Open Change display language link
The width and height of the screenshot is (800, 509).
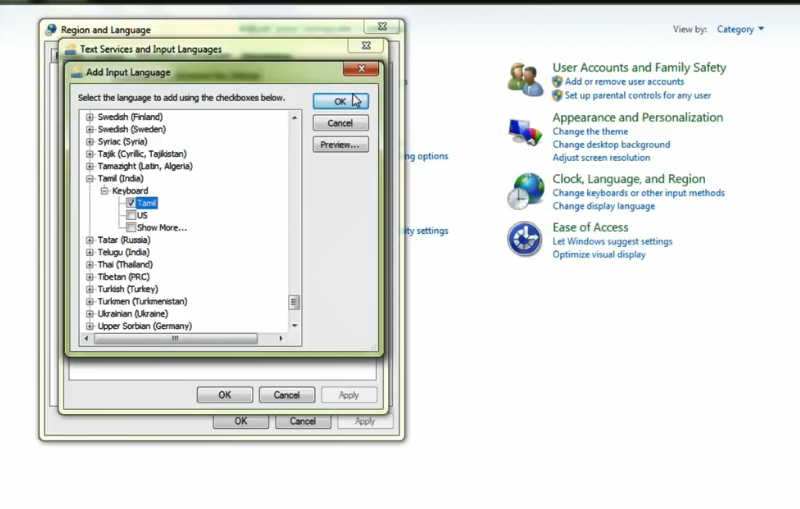604,207
